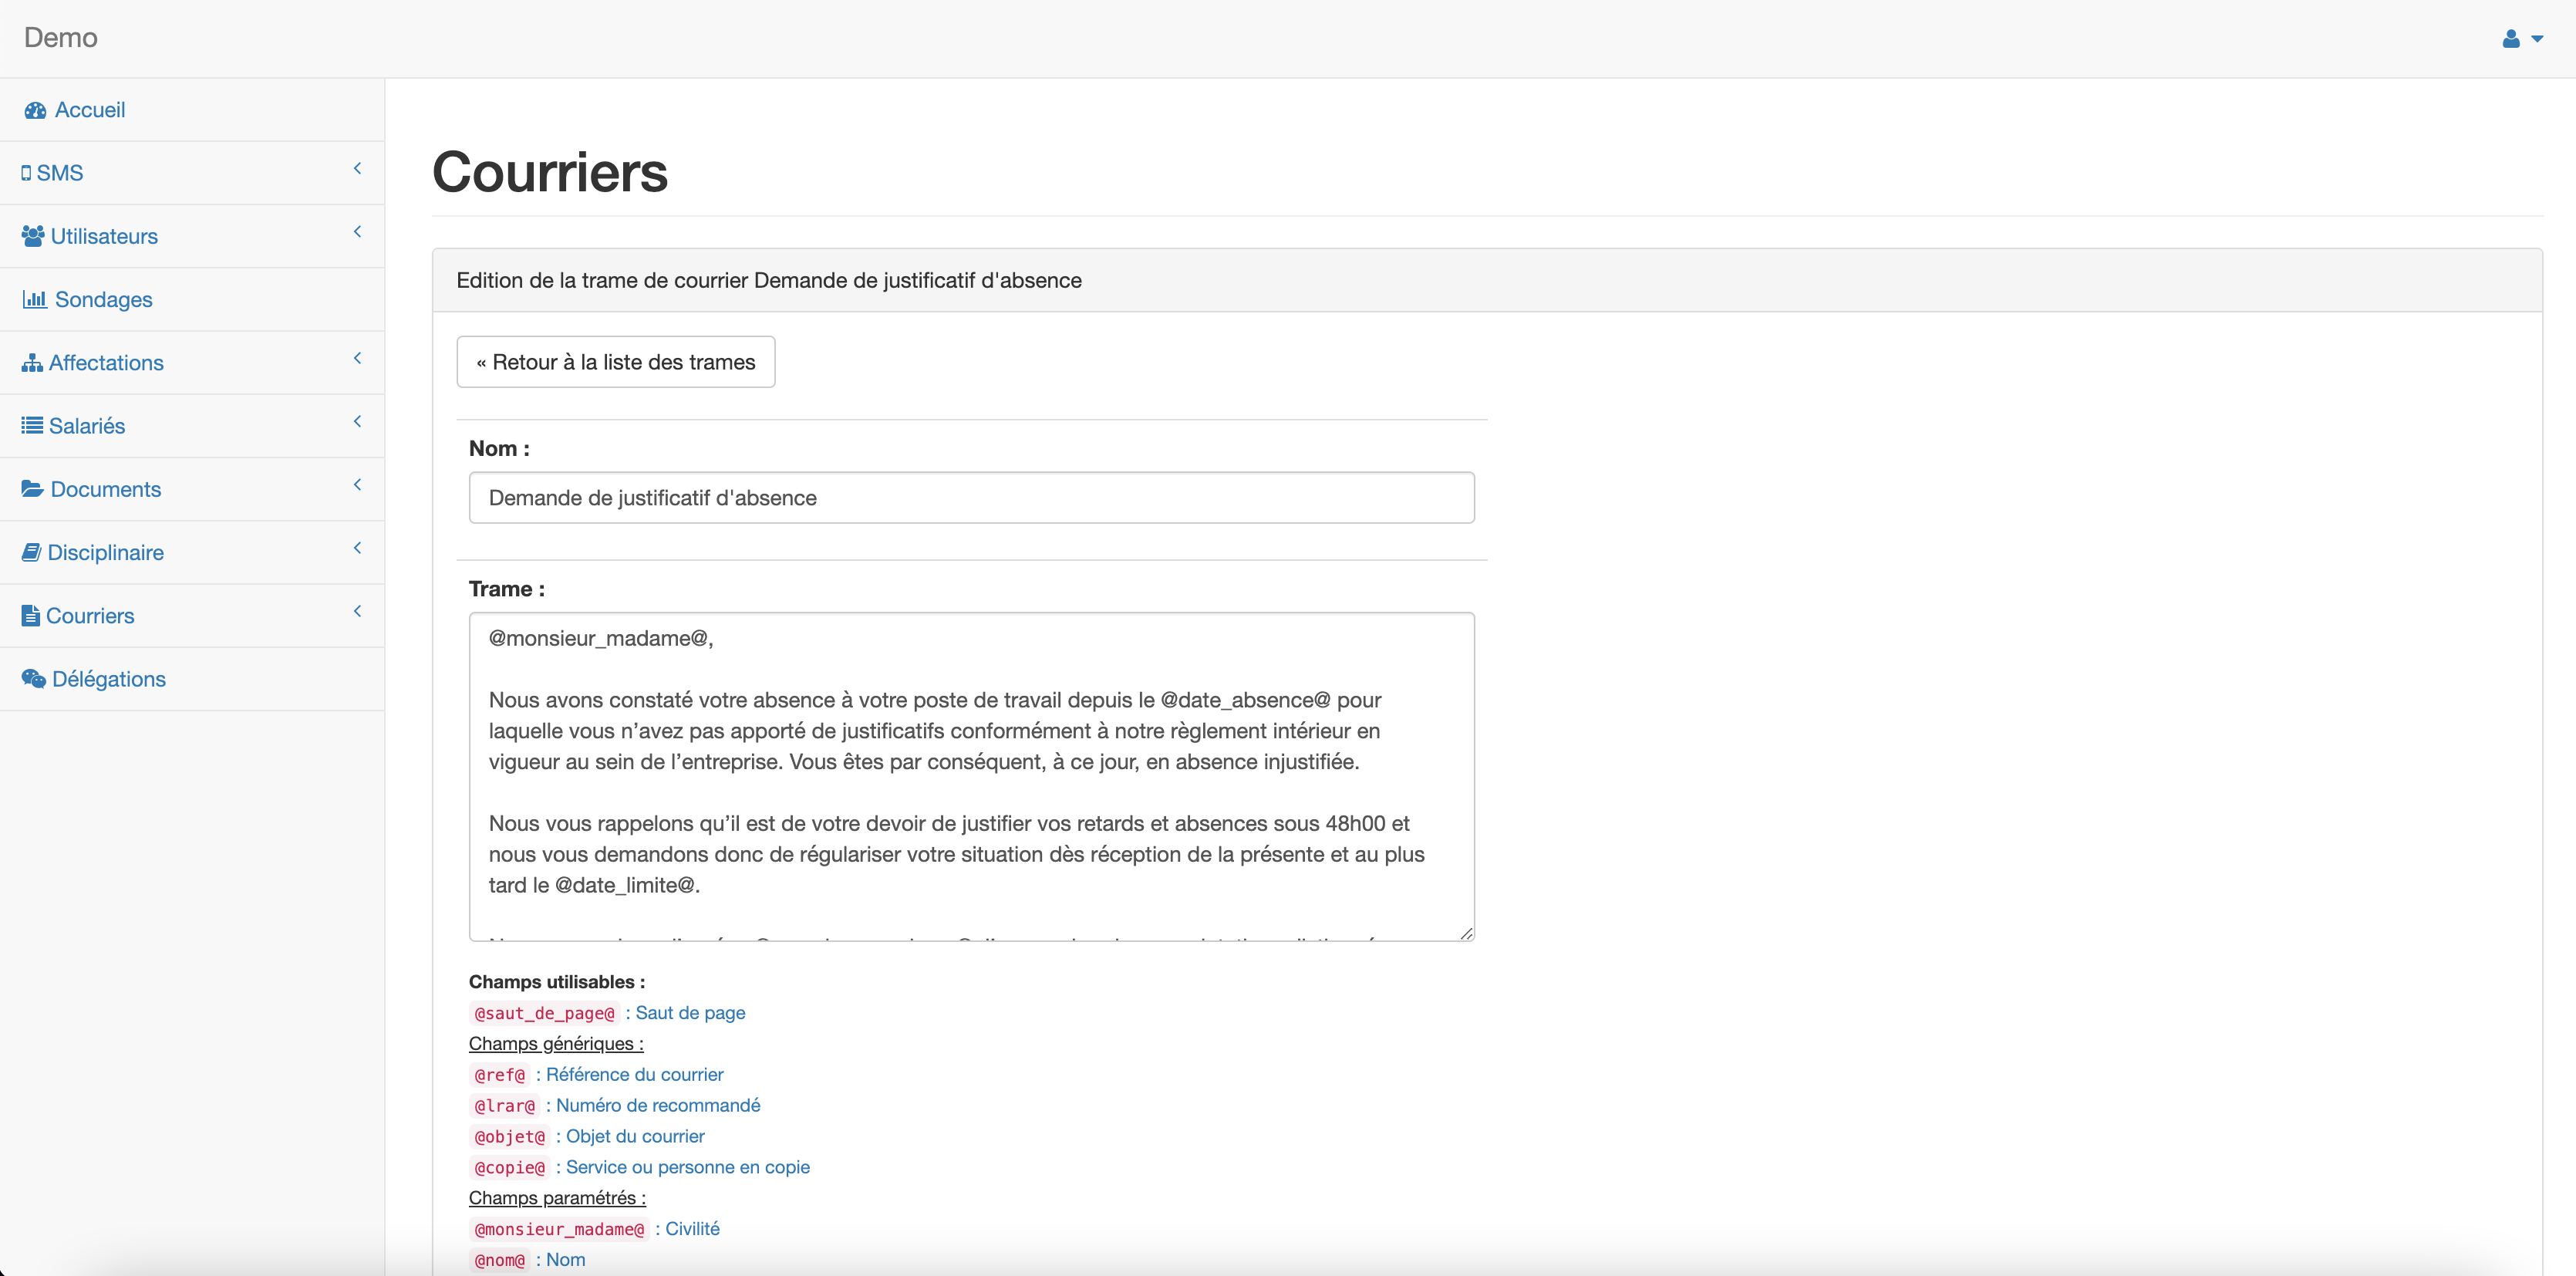The width and height of the screenshot is (2576, 1276).
Task: Click the Demo brand link
Action: [x=61, y=38]
